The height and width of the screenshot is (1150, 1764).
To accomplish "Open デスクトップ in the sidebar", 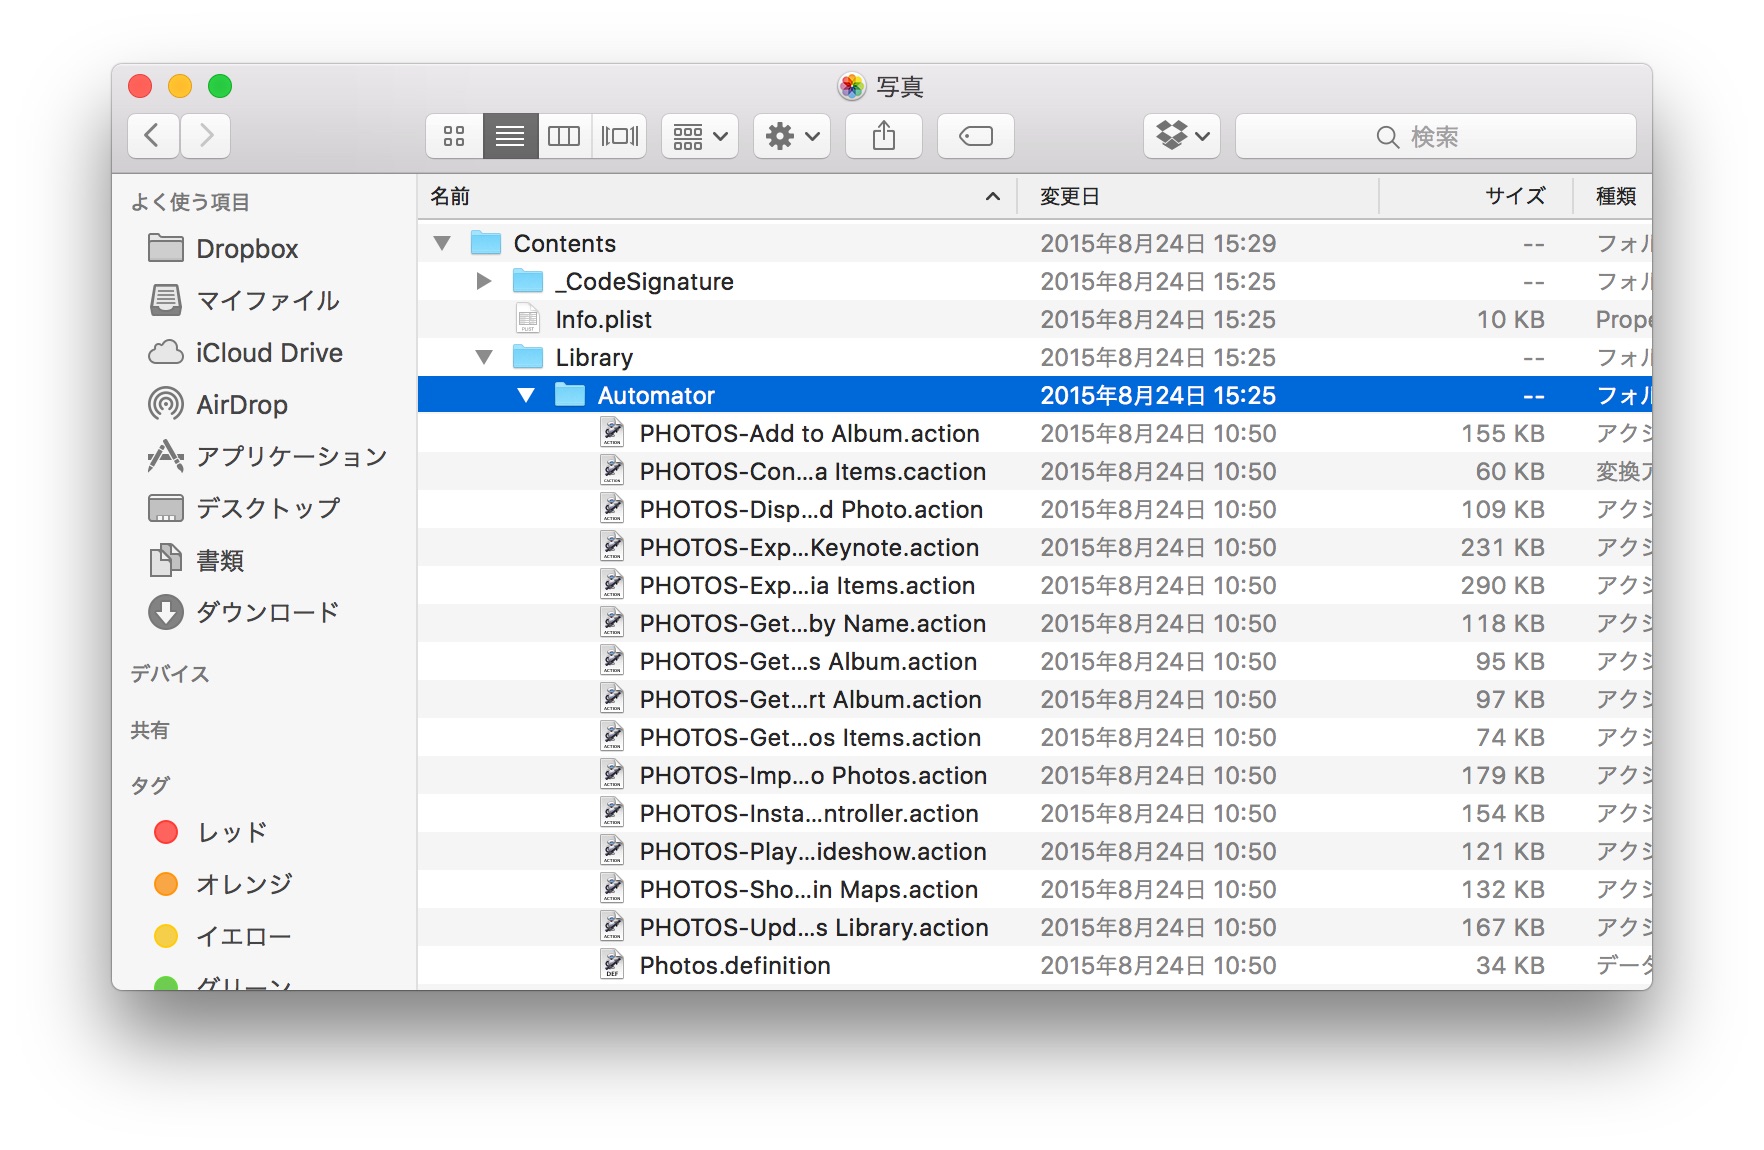I will [x=244, y=509].
